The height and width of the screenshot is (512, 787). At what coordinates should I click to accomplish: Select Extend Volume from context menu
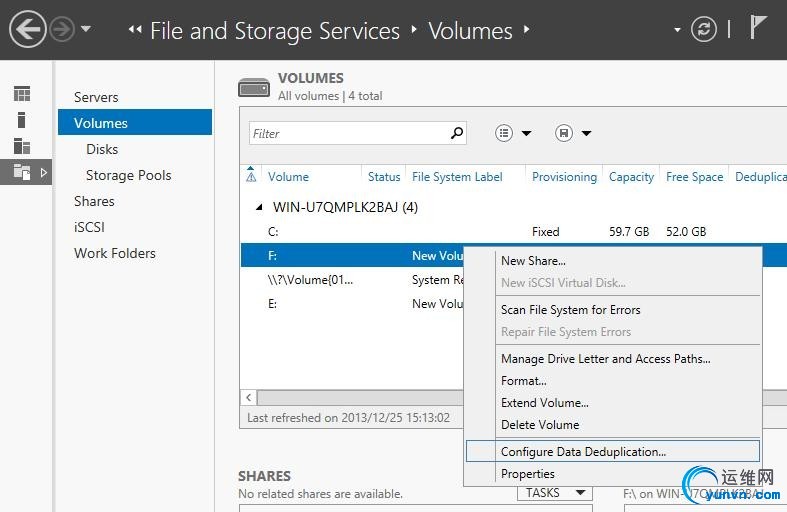coord(544,403)
